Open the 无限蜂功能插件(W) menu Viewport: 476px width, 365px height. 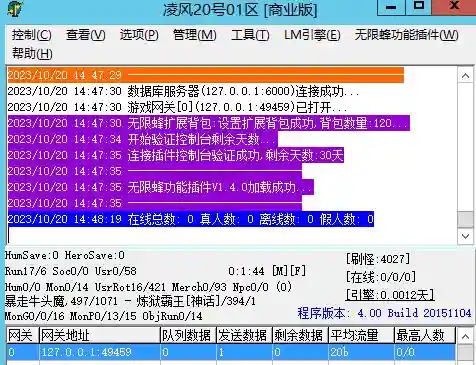pos(406,35)
